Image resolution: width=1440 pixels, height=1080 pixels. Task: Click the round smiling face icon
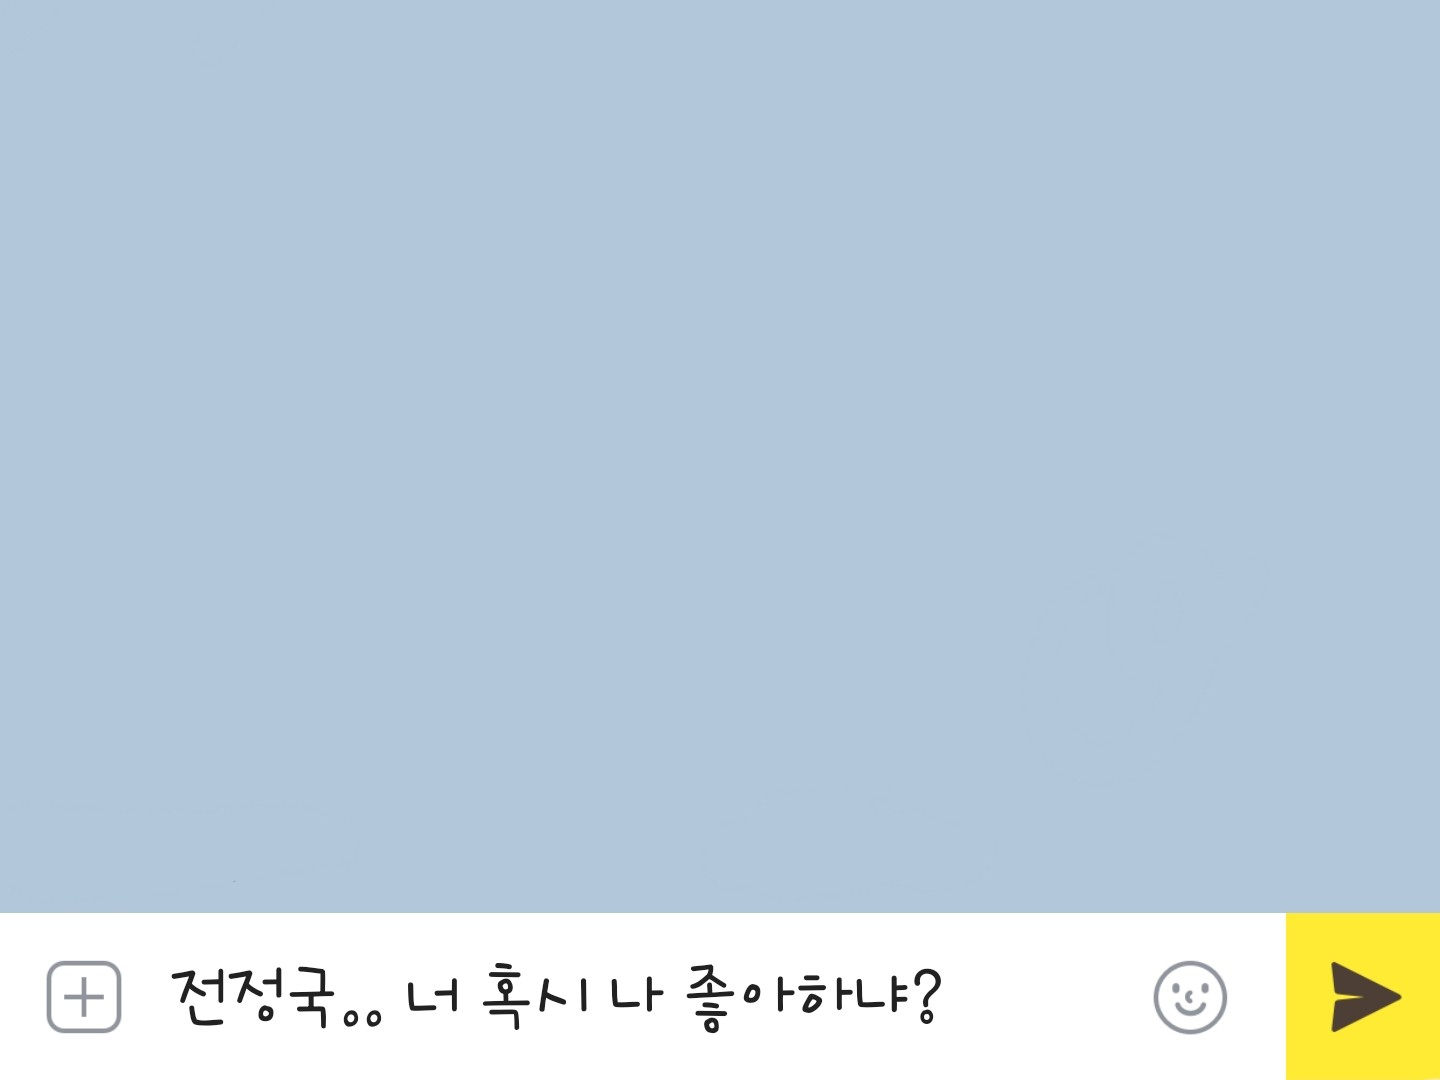pos(1190,997)
